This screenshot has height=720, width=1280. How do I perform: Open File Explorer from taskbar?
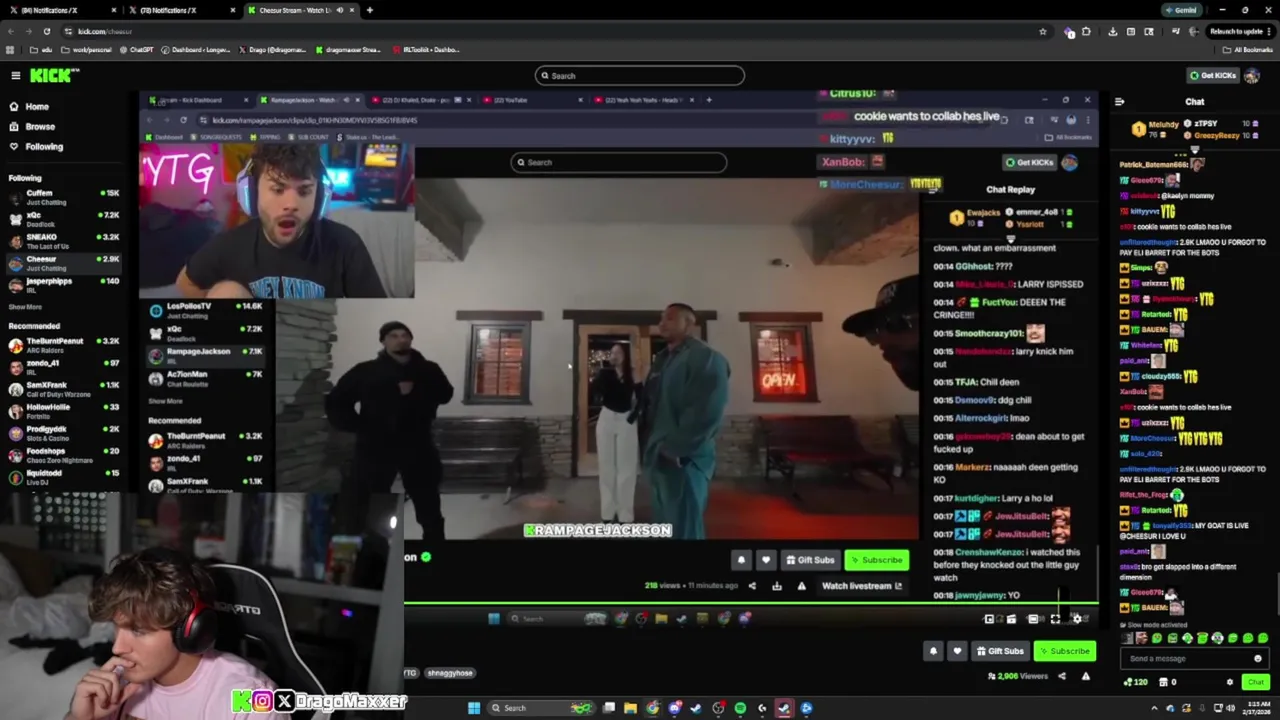point(630,708)
